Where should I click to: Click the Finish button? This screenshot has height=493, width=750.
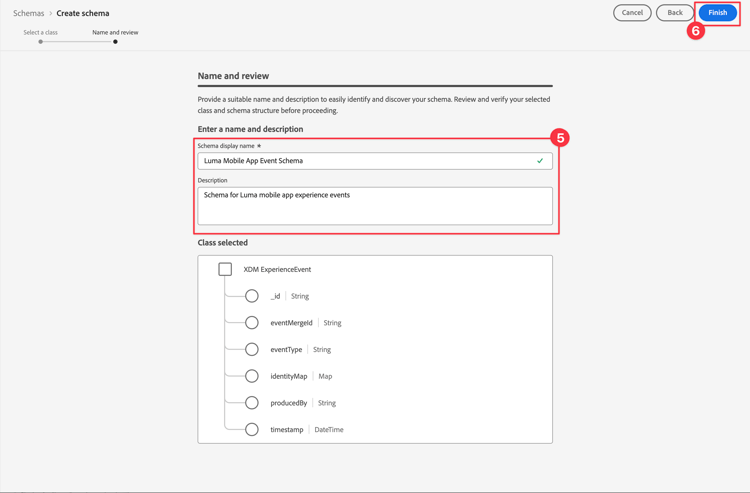pyautogui.click(x=717, y=13)
